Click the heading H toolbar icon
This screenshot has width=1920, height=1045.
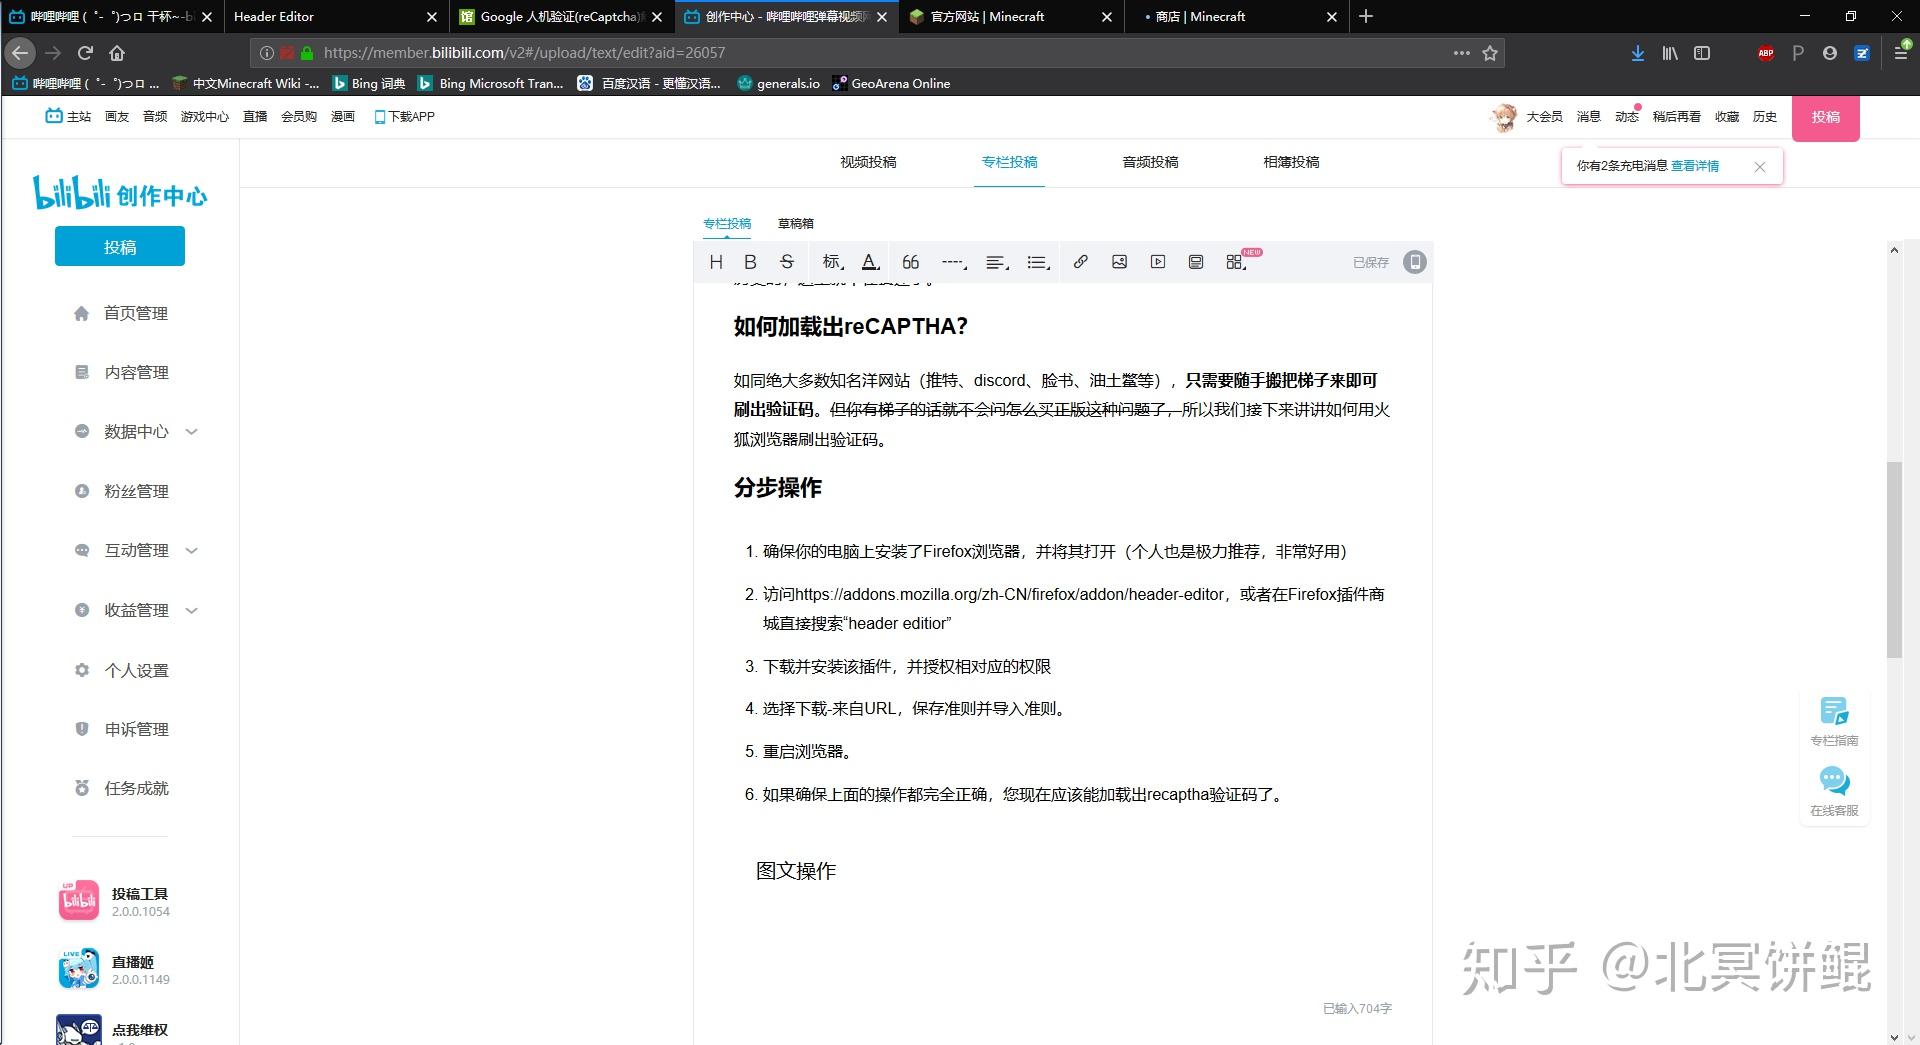click(x=716, y=262)
